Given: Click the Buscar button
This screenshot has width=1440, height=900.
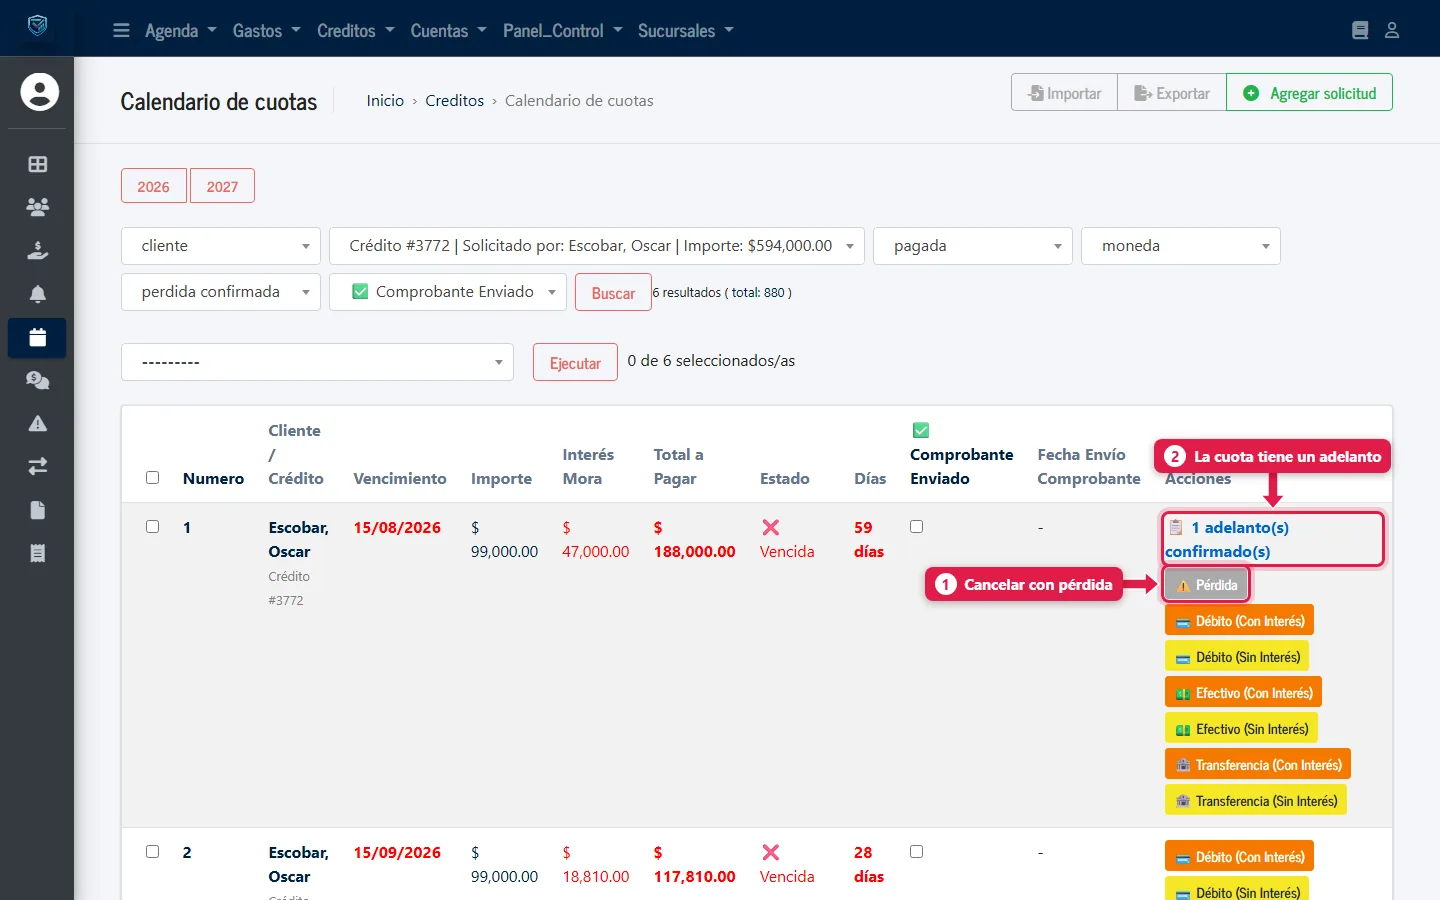Looking at the screenshot, I should tap(613, 293).
